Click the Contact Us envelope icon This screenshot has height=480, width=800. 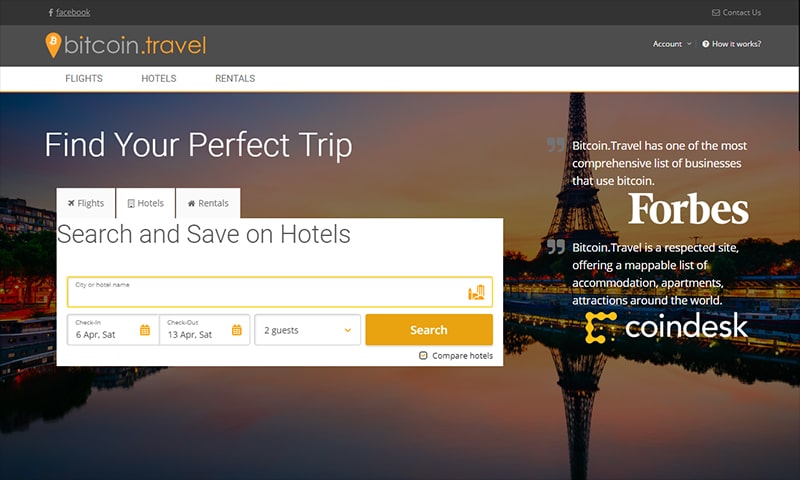pos(716,13)
